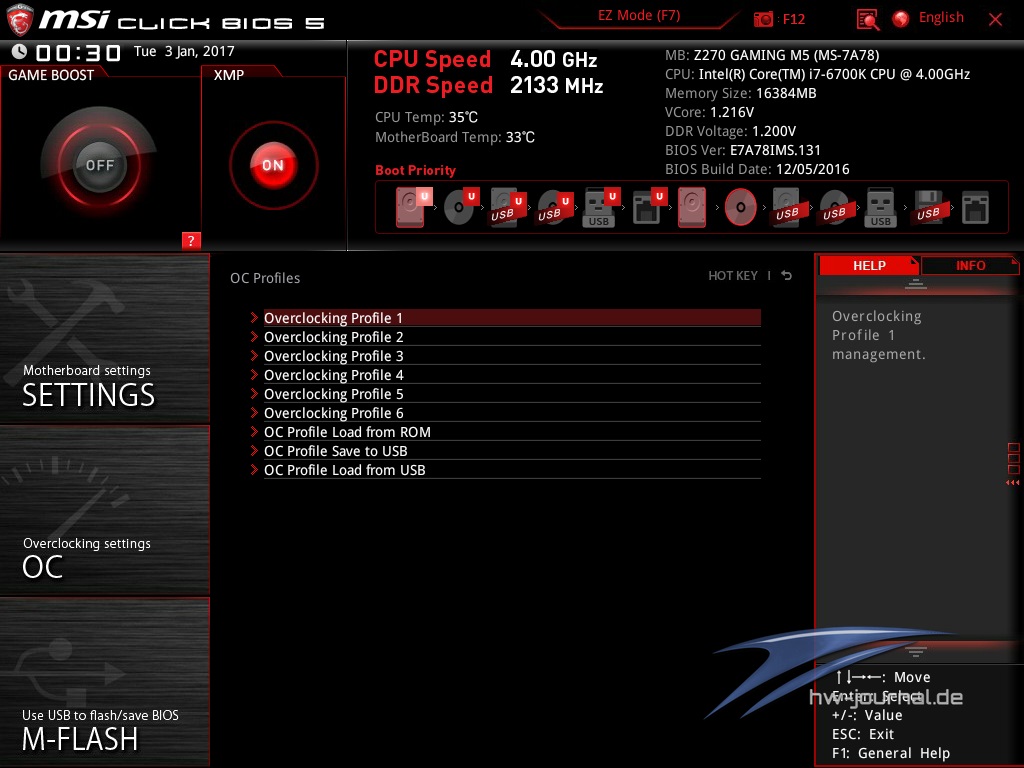Open the SETTINGS motherboard settings section
This screenshot has width=1024, height=768.
pyautogui.click(x=104, y=338)
